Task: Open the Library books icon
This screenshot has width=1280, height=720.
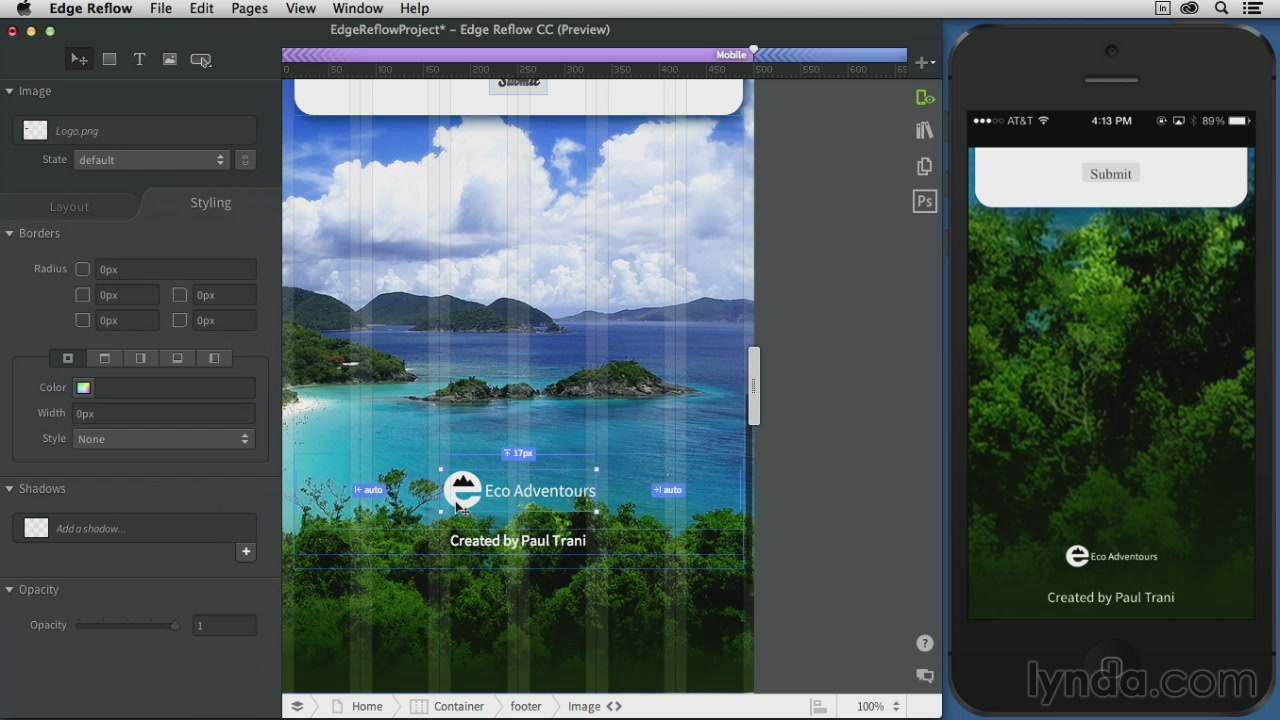Action: click(x=924, y=131)
